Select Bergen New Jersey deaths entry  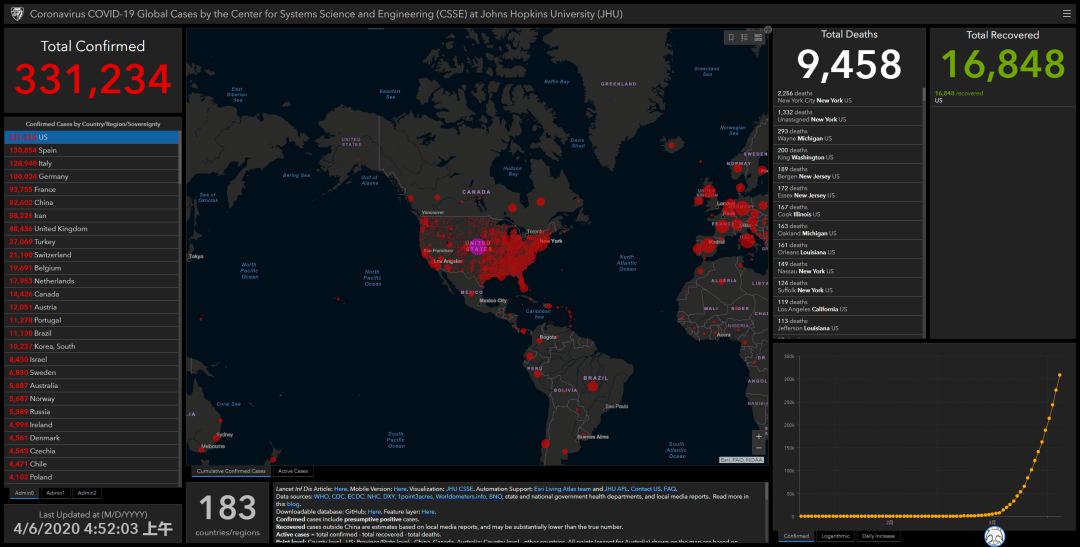point(849,173)
